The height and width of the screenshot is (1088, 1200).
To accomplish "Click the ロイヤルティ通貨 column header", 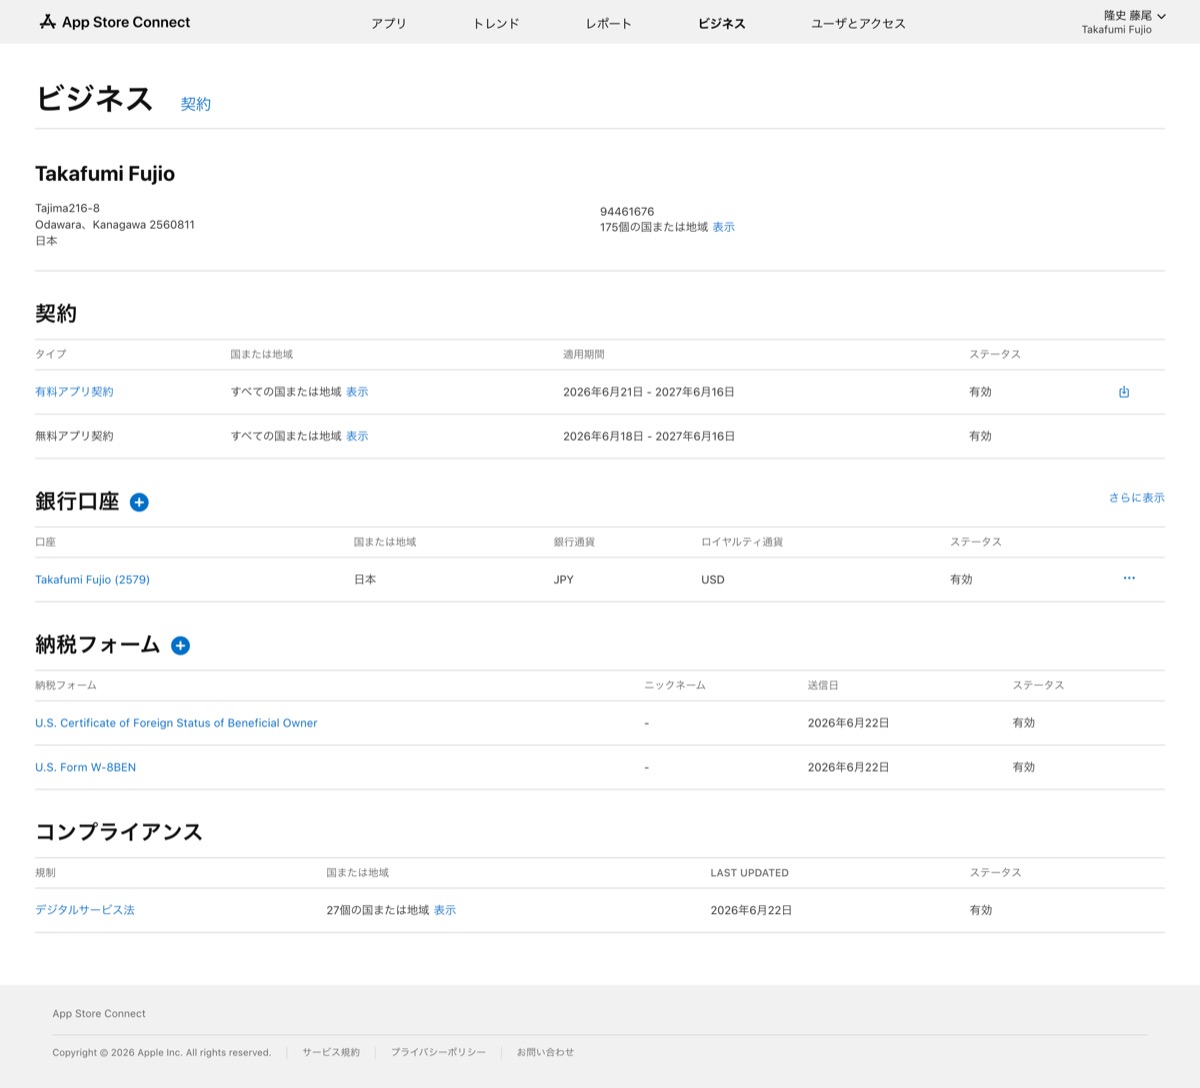I will (742, 542).
